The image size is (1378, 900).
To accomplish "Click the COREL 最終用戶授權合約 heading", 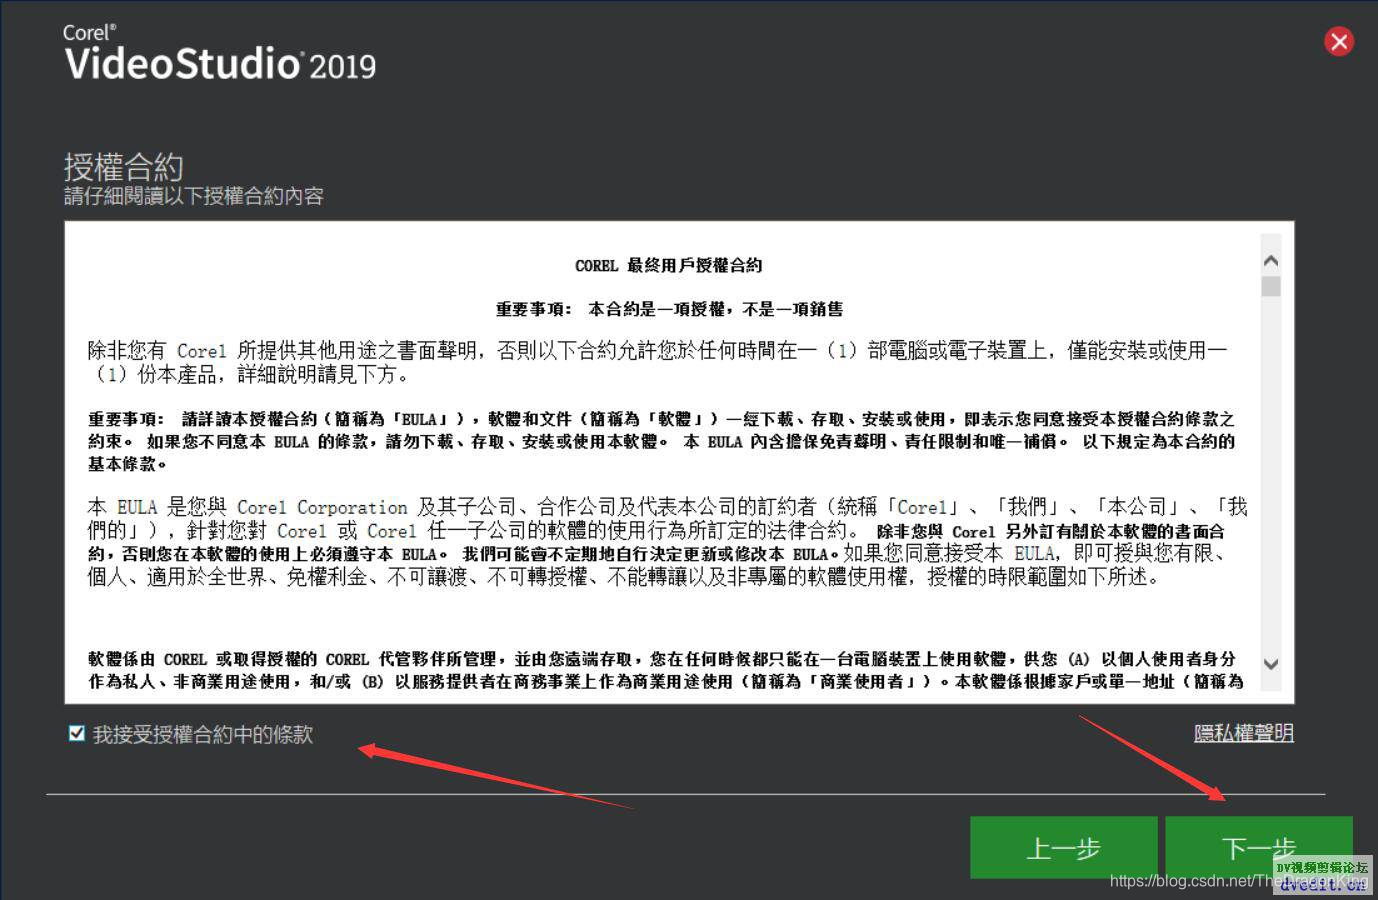I will (x=668, y=265).
